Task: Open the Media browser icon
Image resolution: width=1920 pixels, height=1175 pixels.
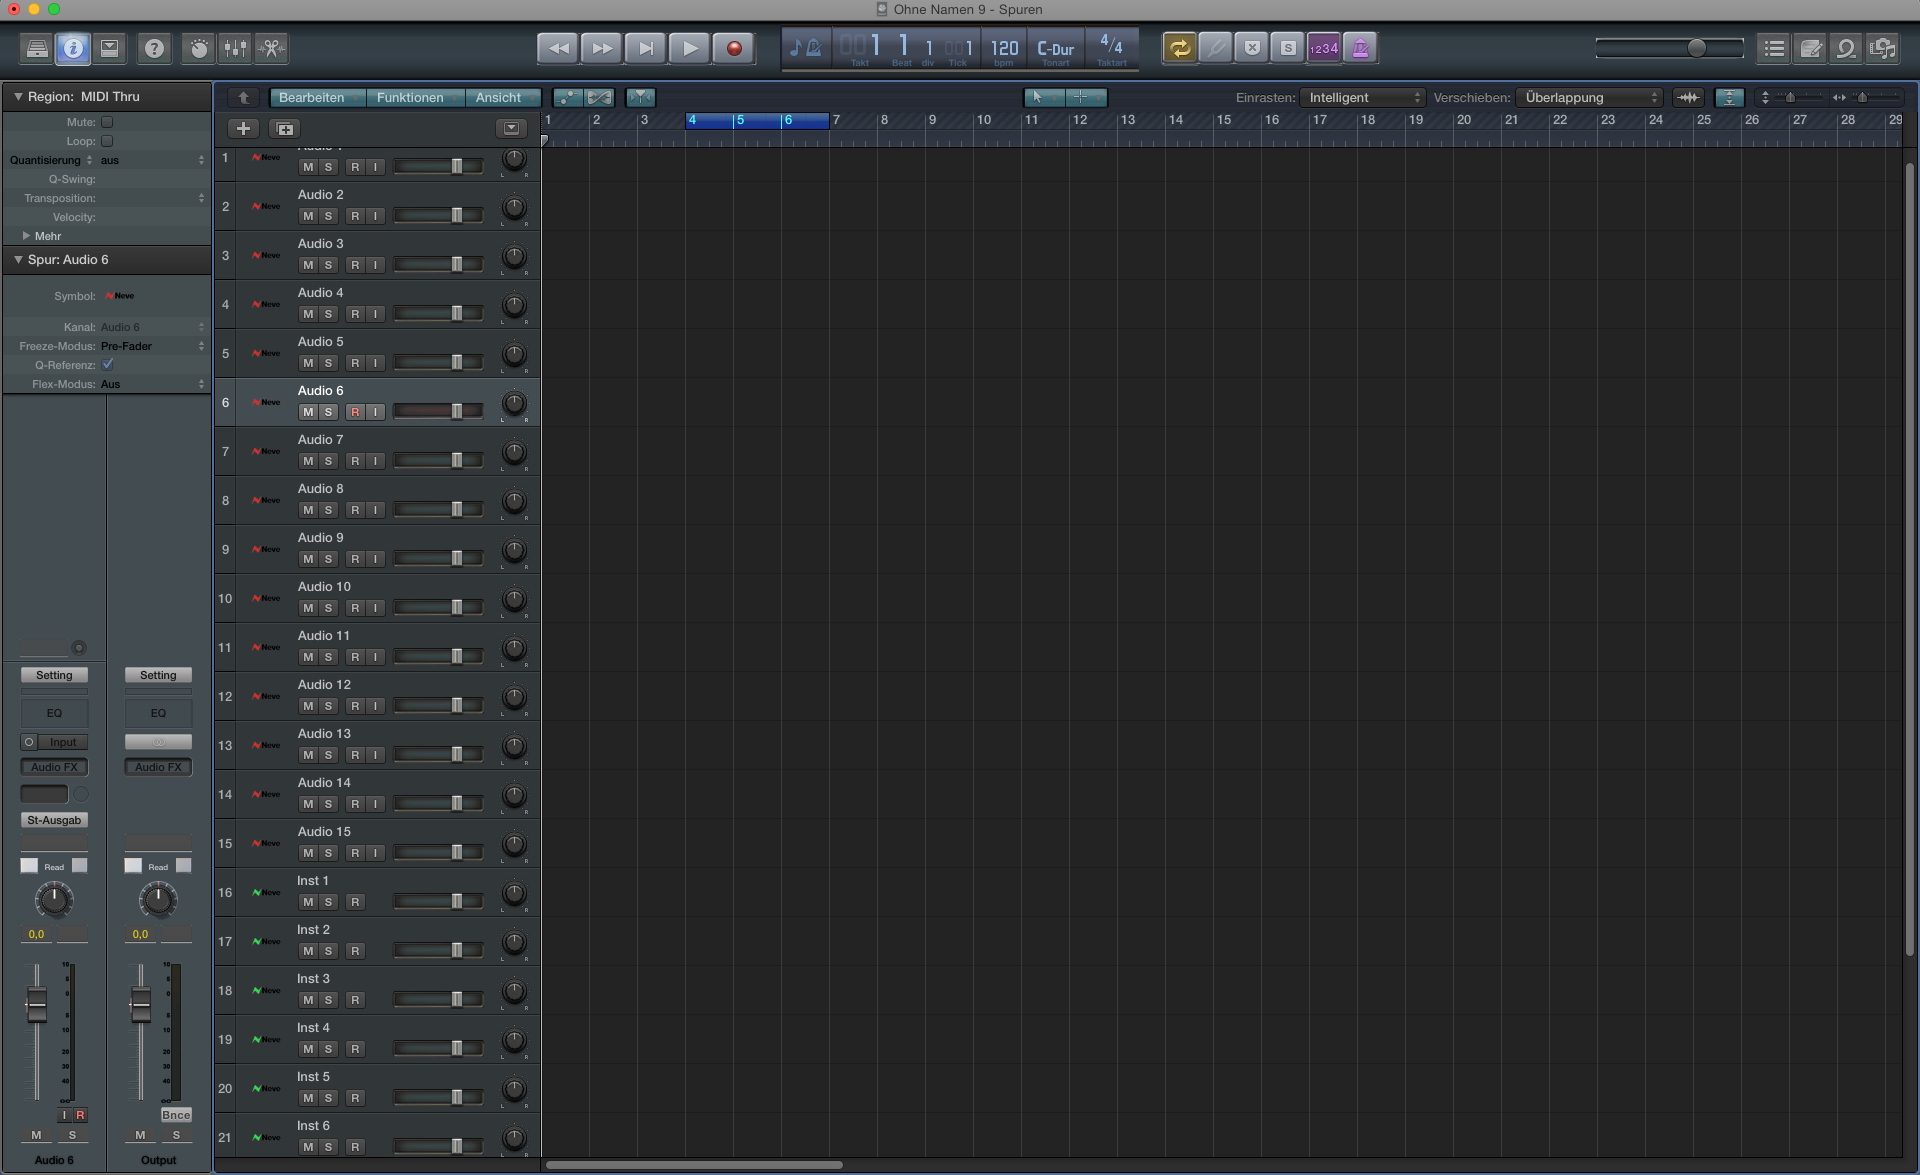Action: click(1884, 48)
